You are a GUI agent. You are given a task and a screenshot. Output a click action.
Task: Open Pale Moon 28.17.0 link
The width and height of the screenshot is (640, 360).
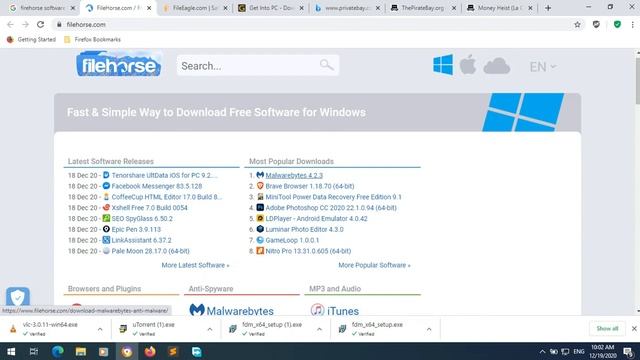[x=151, y=251]
